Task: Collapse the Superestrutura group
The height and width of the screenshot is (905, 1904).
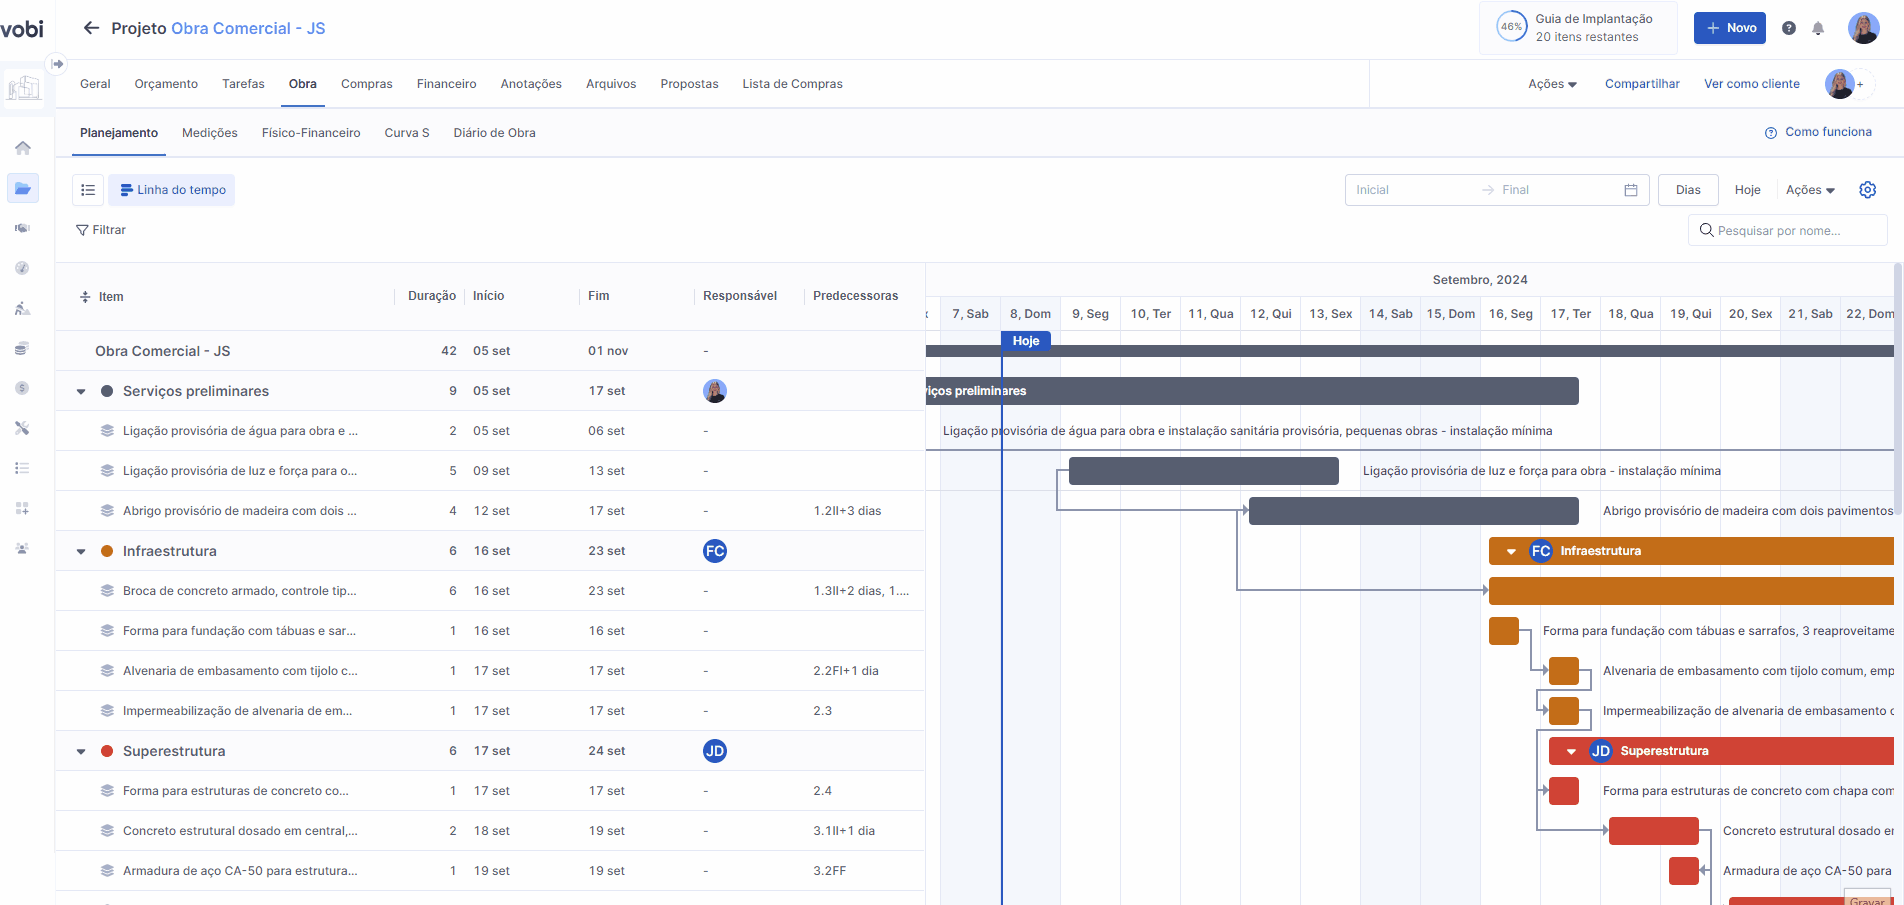Action: tap(81, 752)
